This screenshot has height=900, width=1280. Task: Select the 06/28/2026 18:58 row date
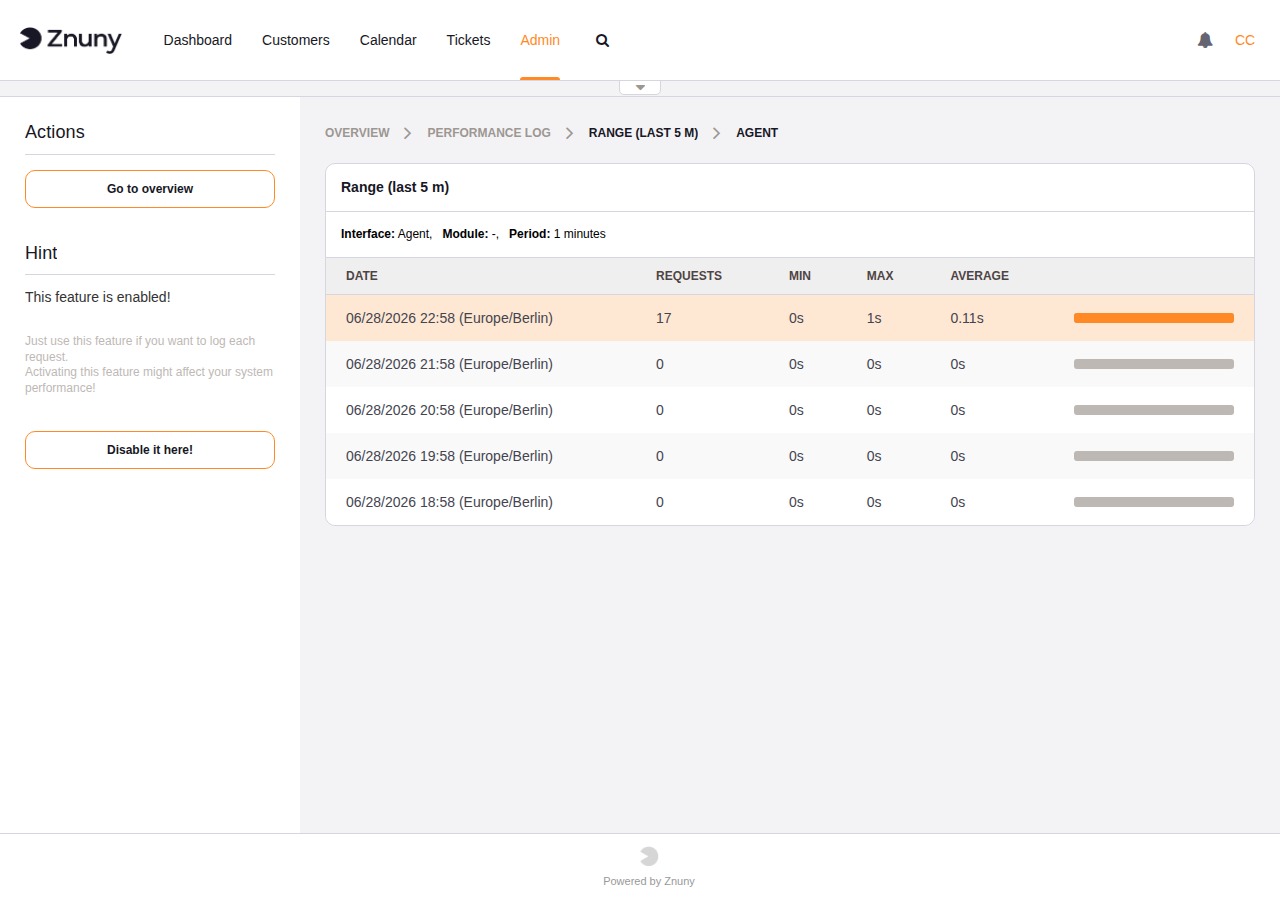tap(449, 502)
